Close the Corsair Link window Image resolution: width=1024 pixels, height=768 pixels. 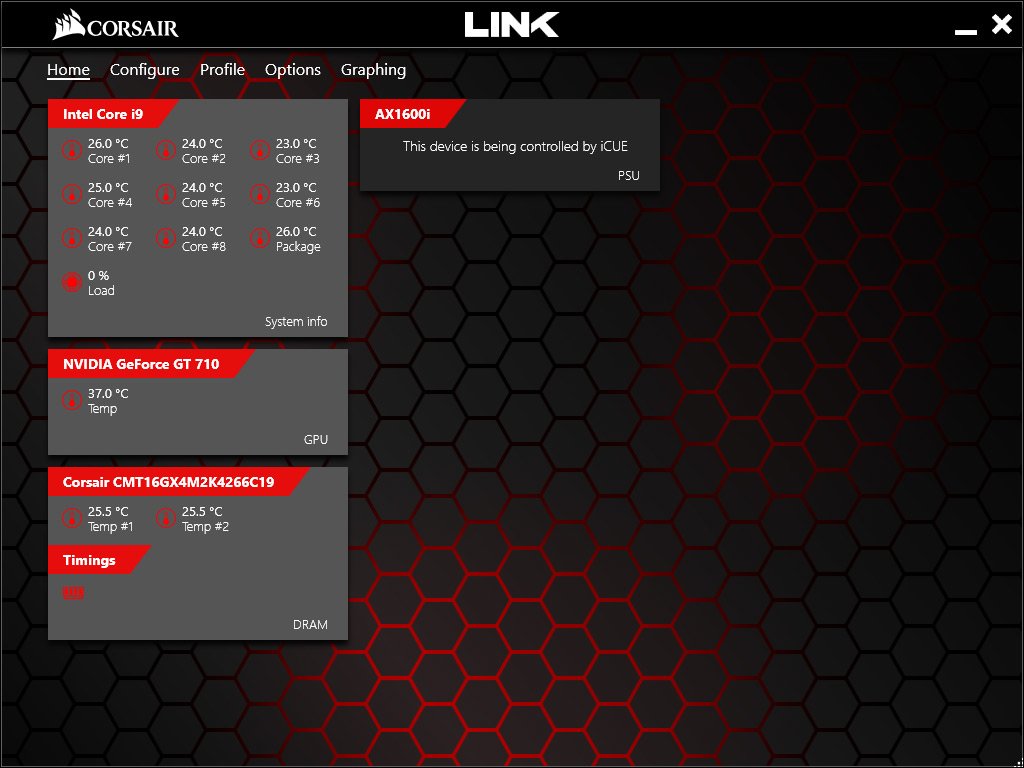click(x=1001, y=24)
